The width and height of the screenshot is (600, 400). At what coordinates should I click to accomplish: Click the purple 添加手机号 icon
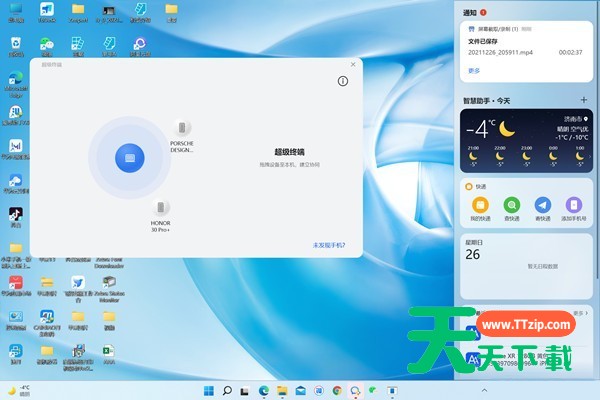(x=573, y=204)
